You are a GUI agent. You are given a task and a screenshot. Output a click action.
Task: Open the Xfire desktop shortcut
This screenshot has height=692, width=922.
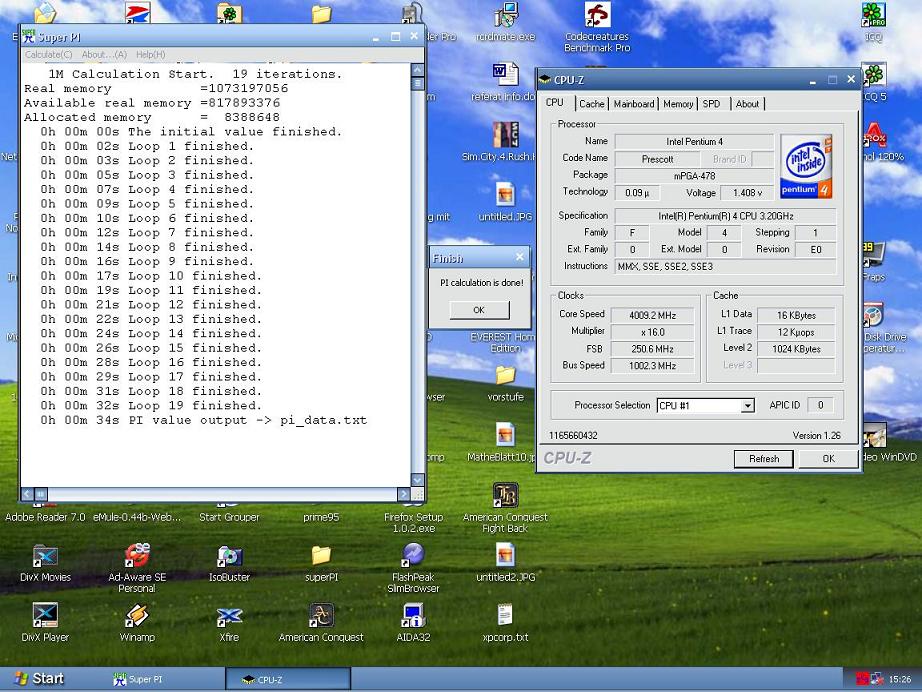[x=229, y=617]
